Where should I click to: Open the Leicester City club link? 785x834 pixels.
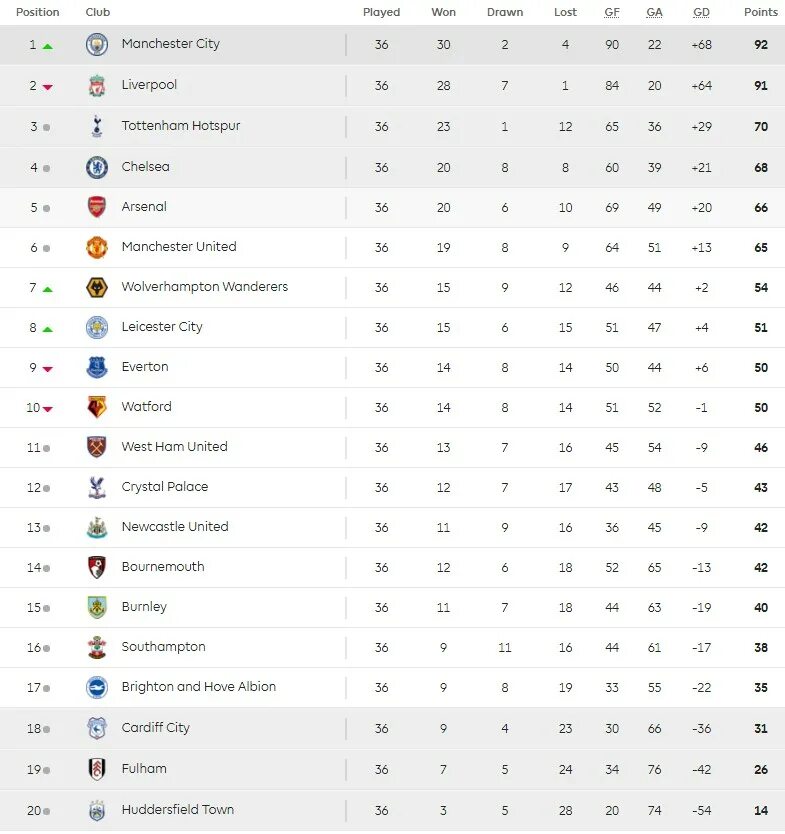(162, 327)
